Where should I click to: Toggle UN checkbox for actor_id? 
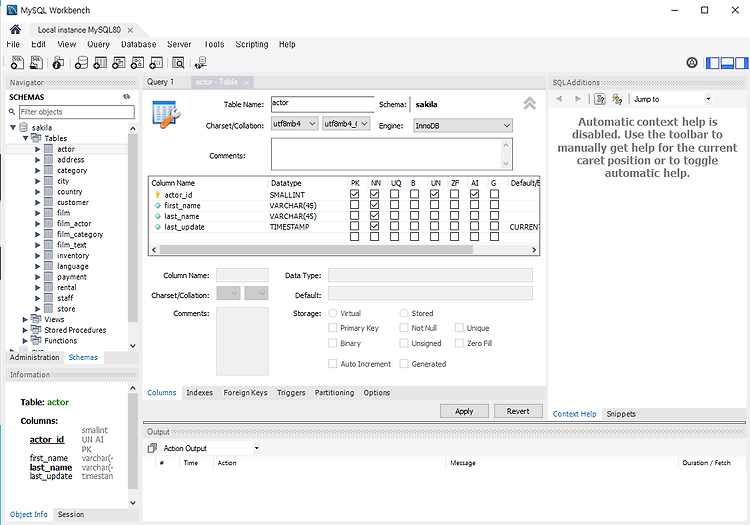coord(434,194)
